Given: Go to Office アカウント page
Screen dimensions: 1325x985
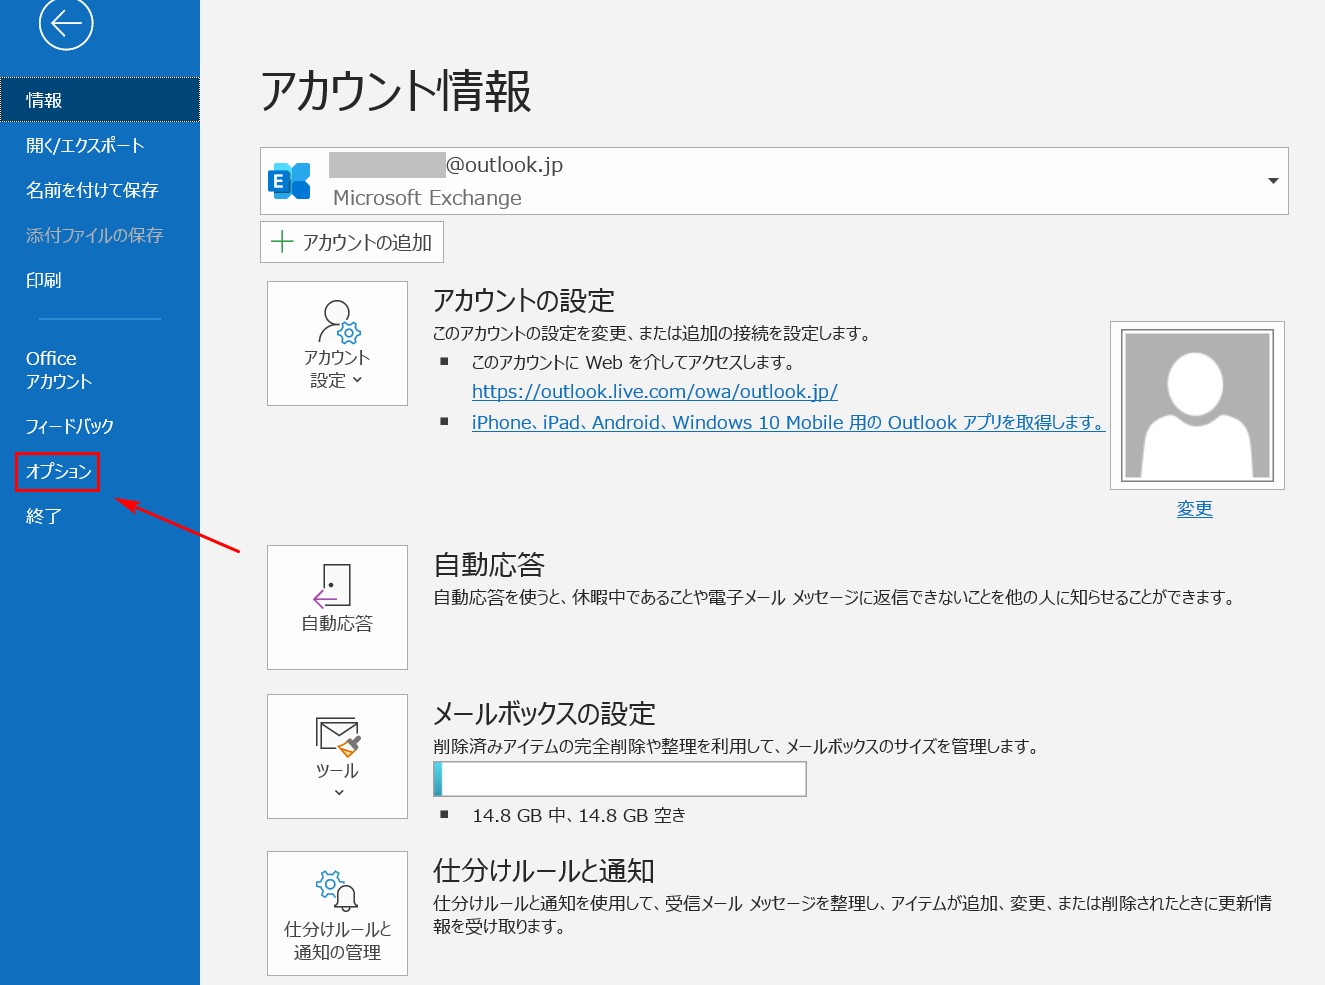Looking at the screenshot, I should [58, 369].
